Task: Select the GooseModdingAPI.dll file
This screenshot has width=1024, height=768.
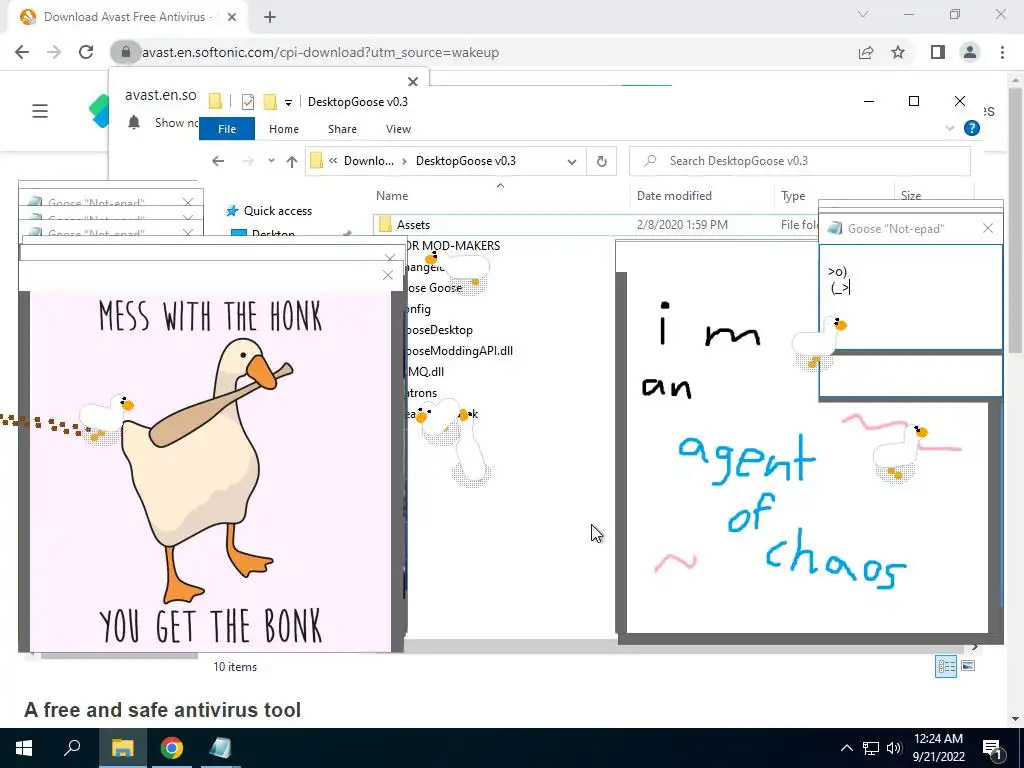Action: (459, 351)
